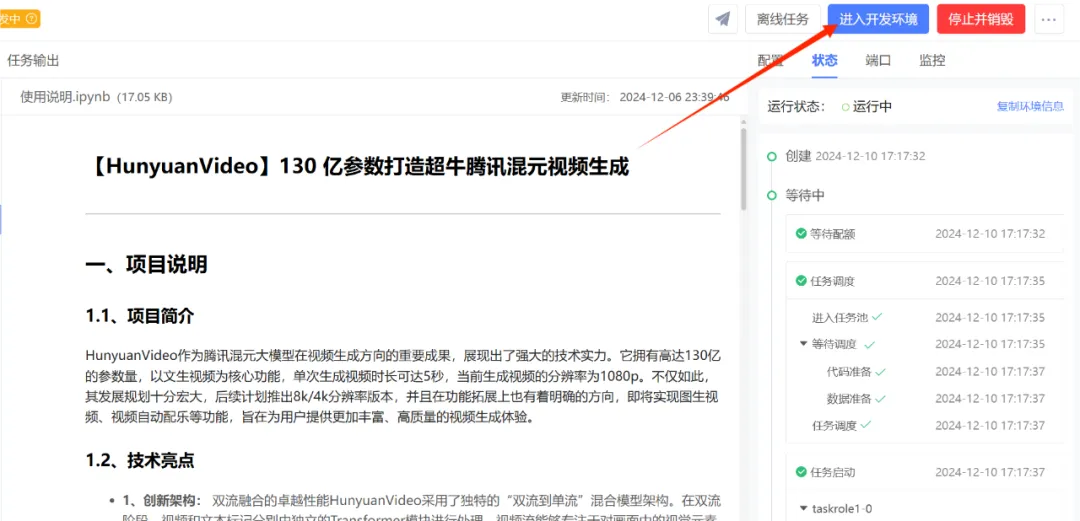Switch to the 端口 tab
This screenshot has height=521, width=1080.
pyautogui.click(x=878, y=61)
